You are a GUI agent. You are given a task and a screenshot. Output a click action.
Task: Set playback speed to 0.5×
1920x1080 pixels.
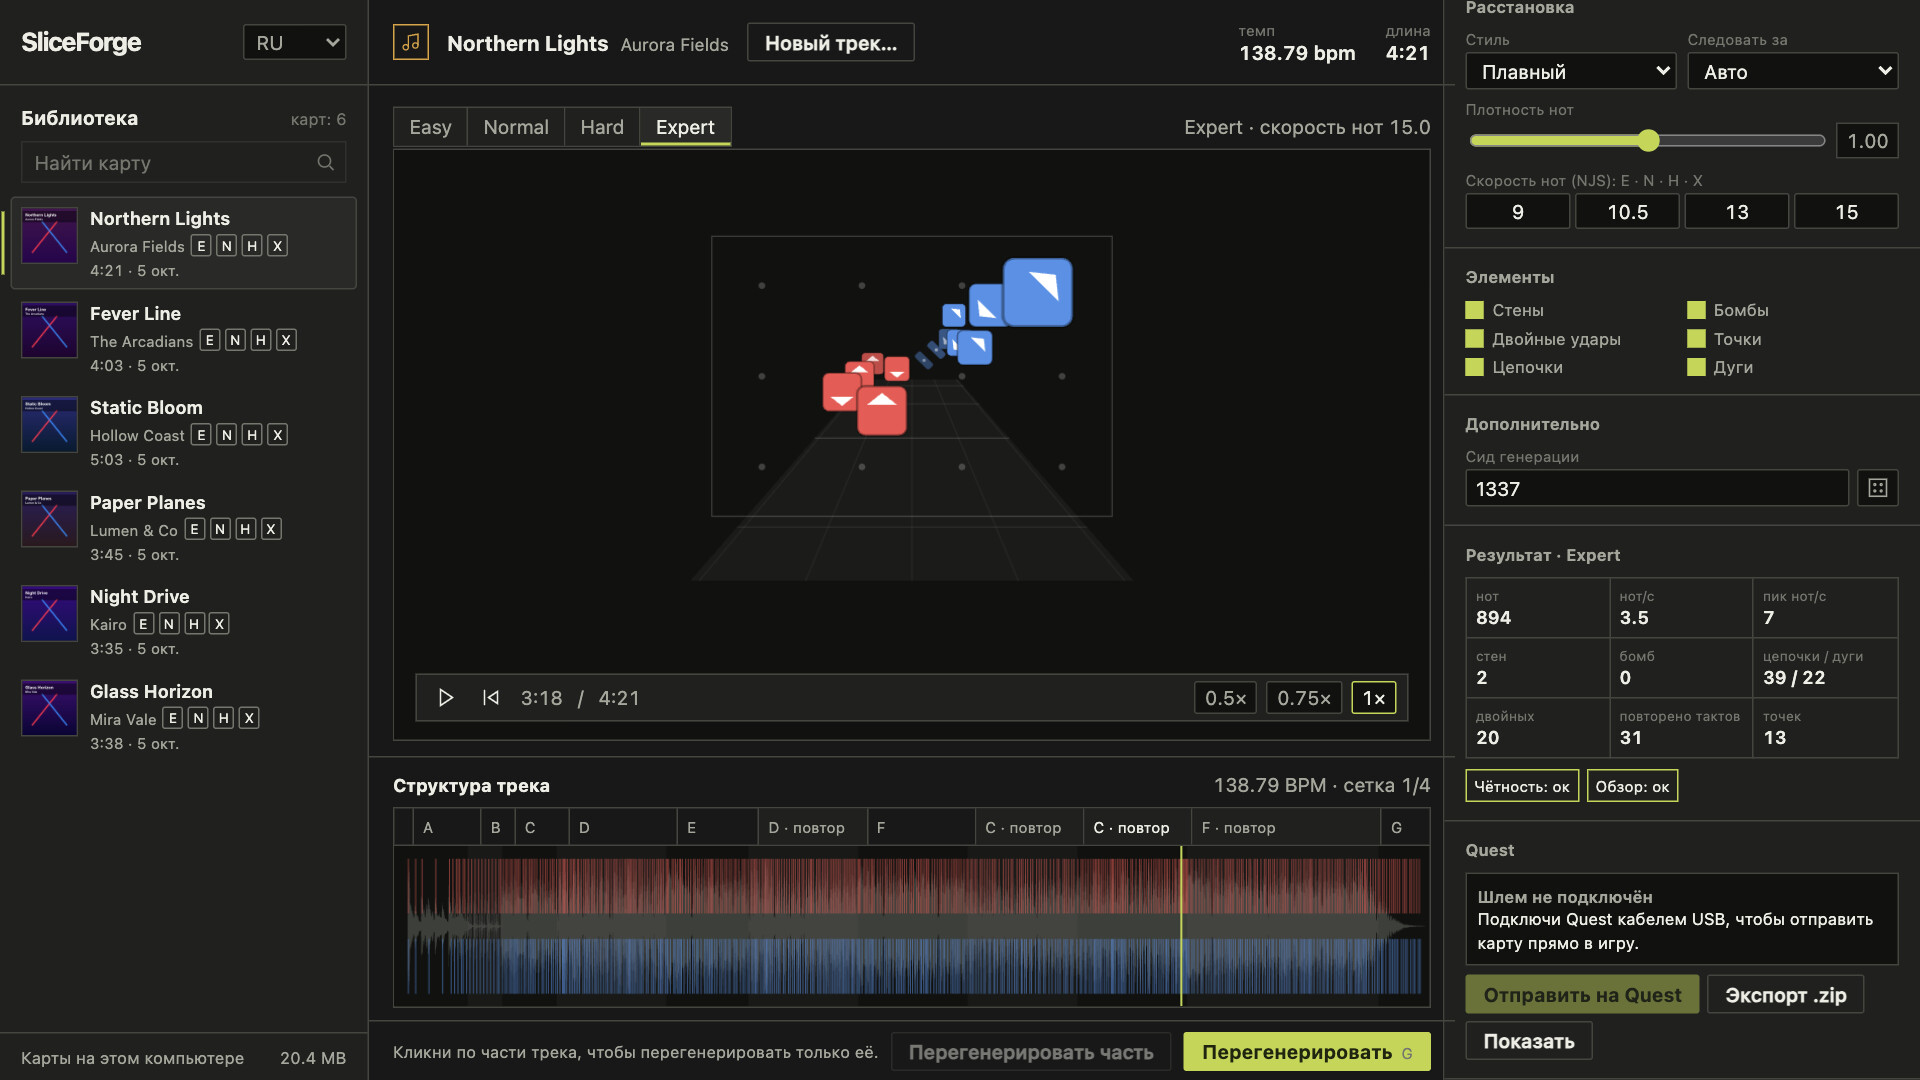pyautogui.click(x=1225, y=698)
